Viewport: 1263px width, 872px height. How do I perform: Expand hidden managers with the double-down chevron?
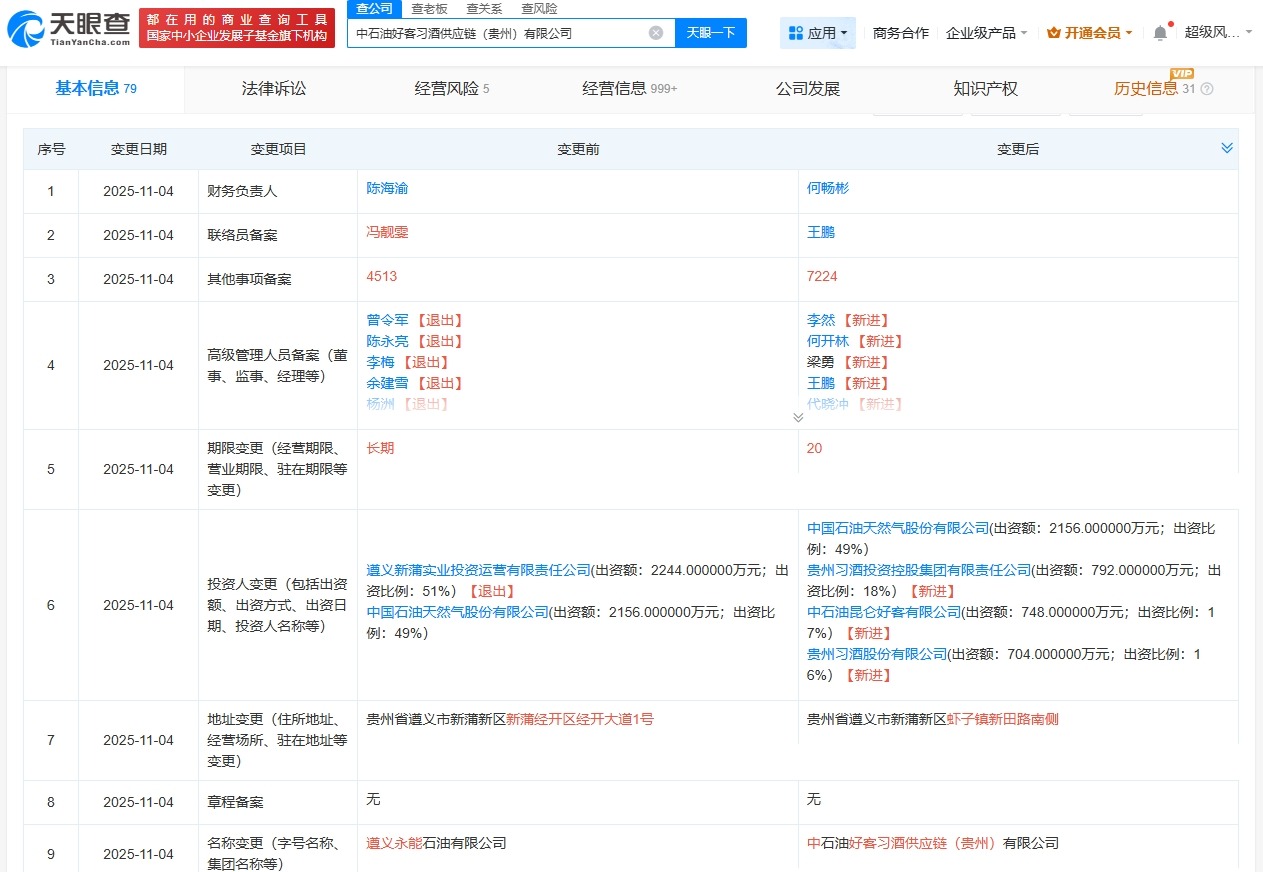pos(799,417)
